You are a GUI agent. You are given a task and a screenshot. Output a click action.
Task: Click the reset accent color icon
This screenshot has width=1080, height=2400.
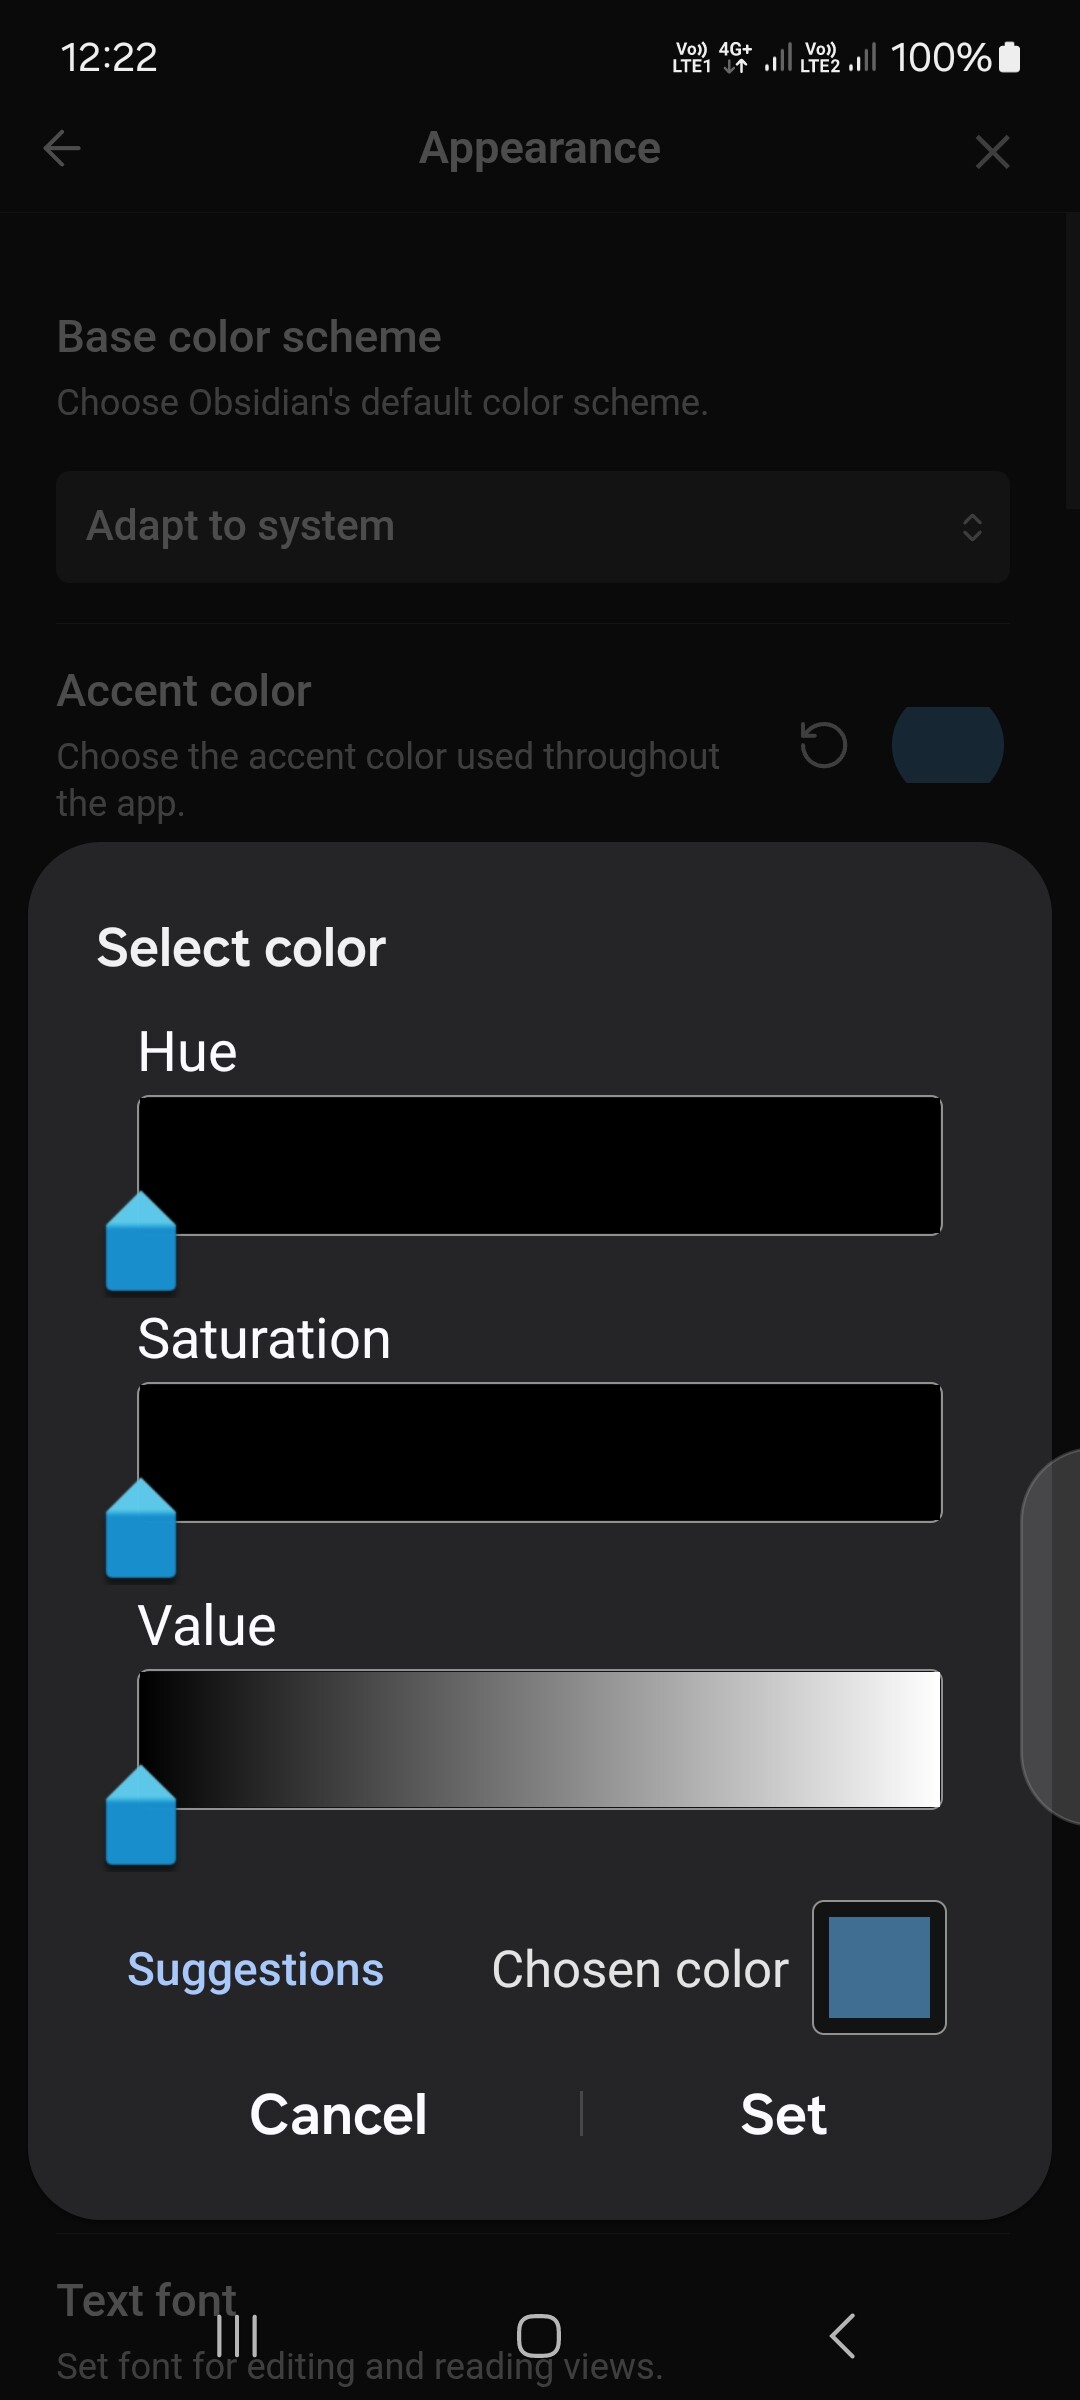824,745
